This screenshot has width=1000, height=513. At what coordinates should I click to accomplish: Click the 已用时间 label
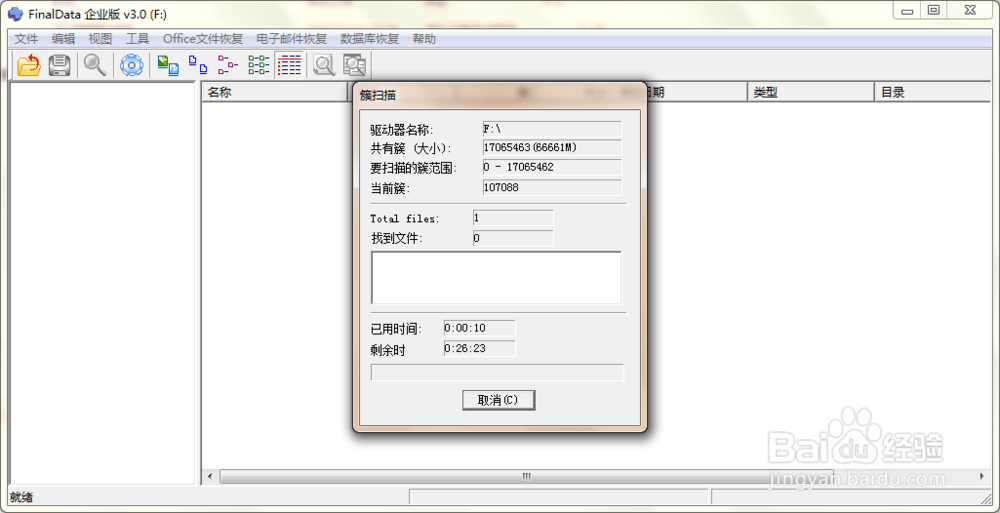coord(397,329)
